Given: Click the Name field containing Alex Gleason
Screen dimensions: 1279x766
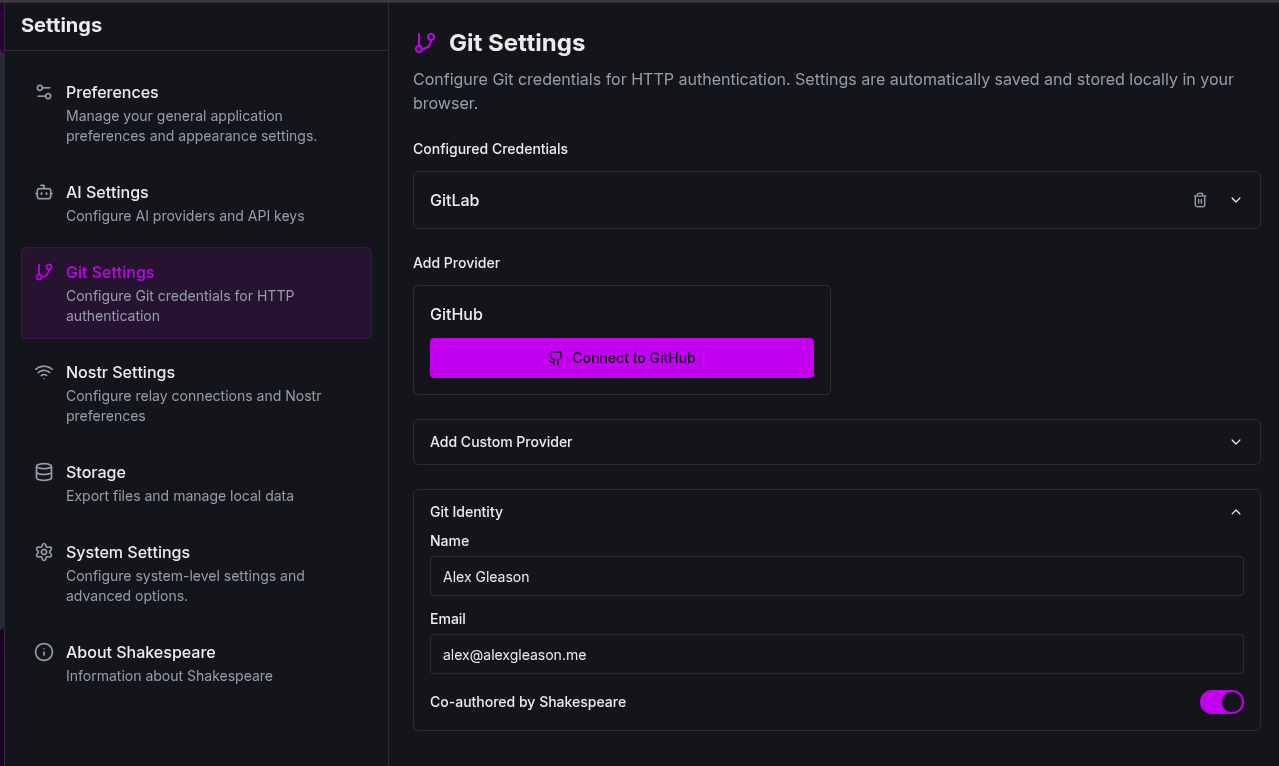Looking at the screenshot, I should [836, 577].
